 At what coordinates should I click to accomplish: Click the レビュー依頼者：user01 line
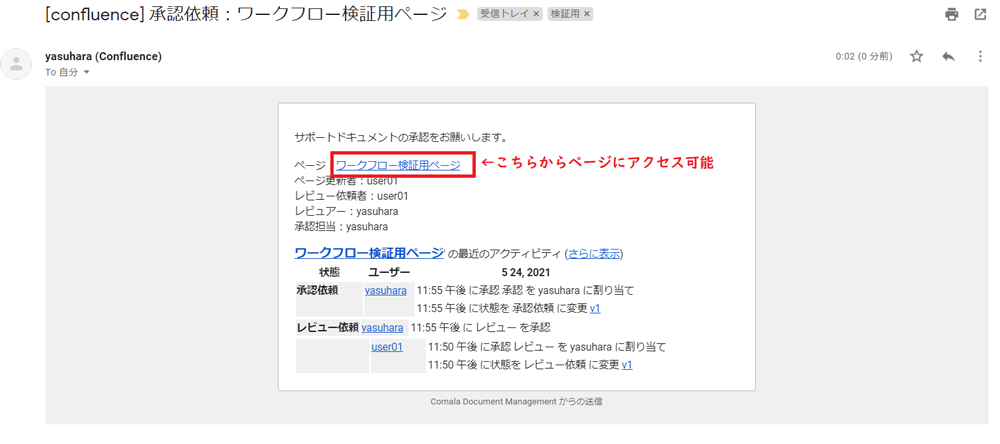351,196
